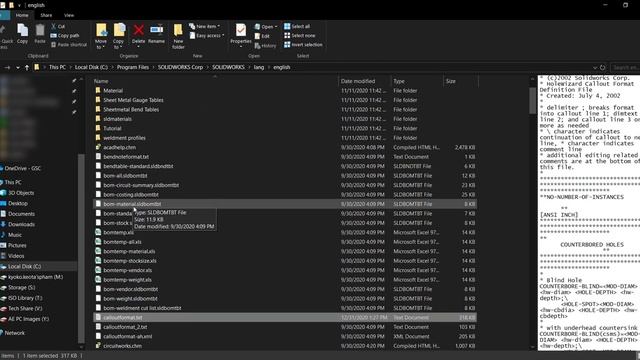Click lang in the breadcrumb path

click(x=259, y=67)
